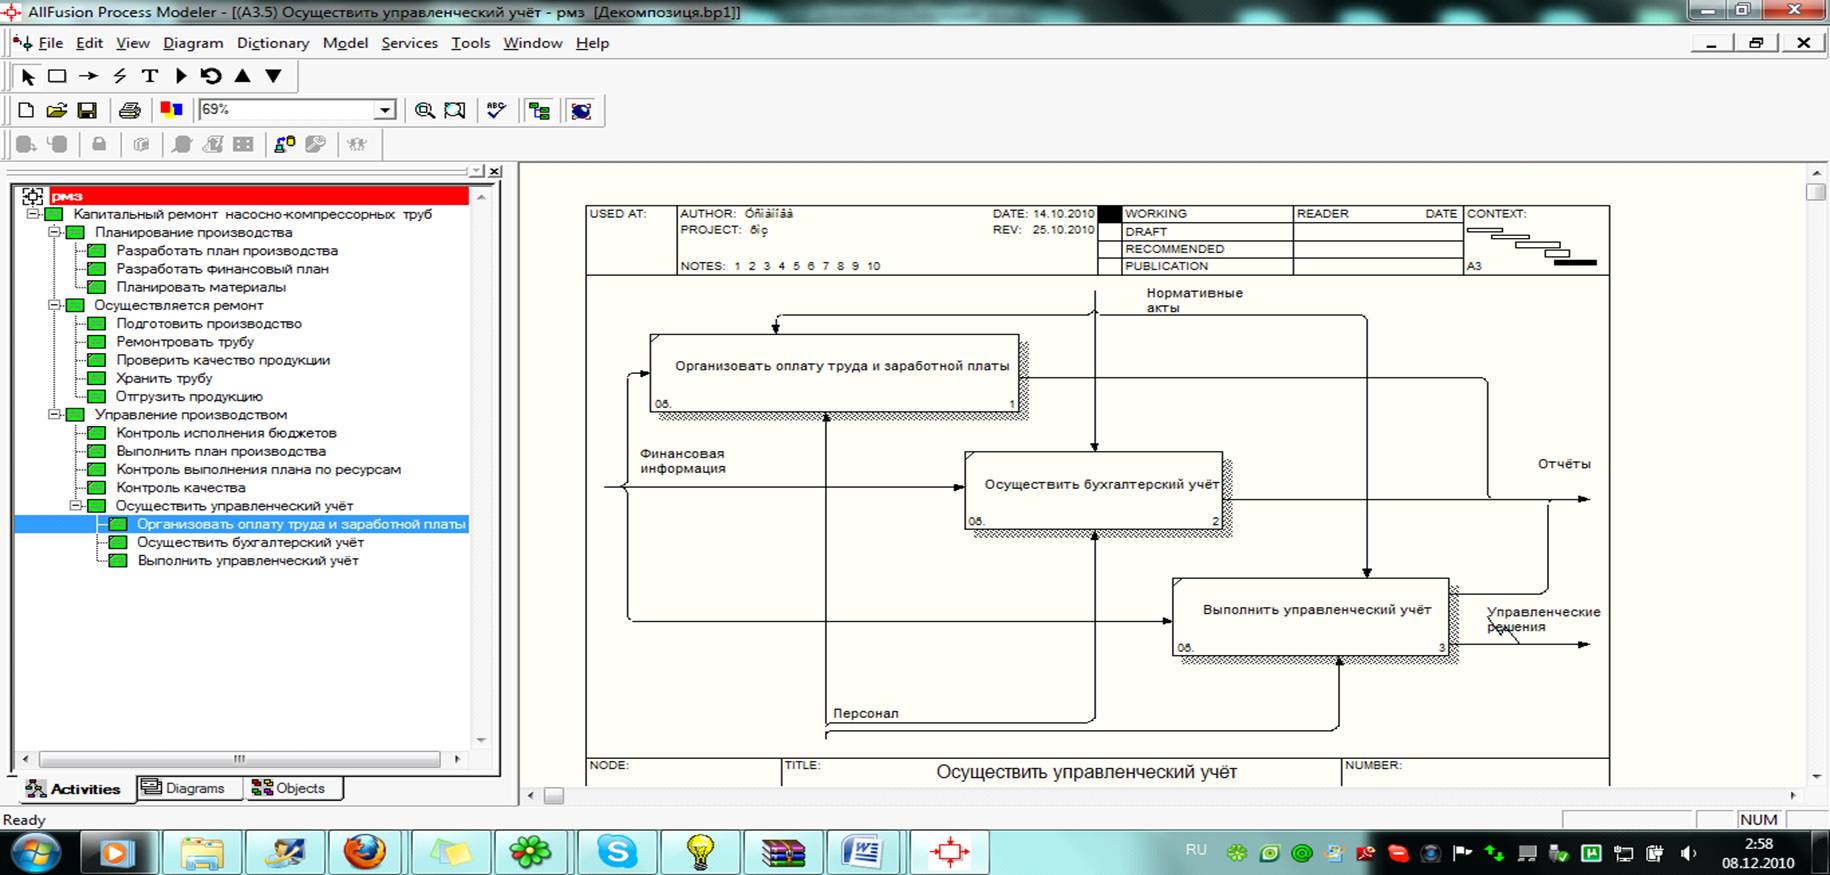The height and width of the screenshot is (875, 1830).
Task: Pick the Squiggle lightning tool
Action: point(120,76)
